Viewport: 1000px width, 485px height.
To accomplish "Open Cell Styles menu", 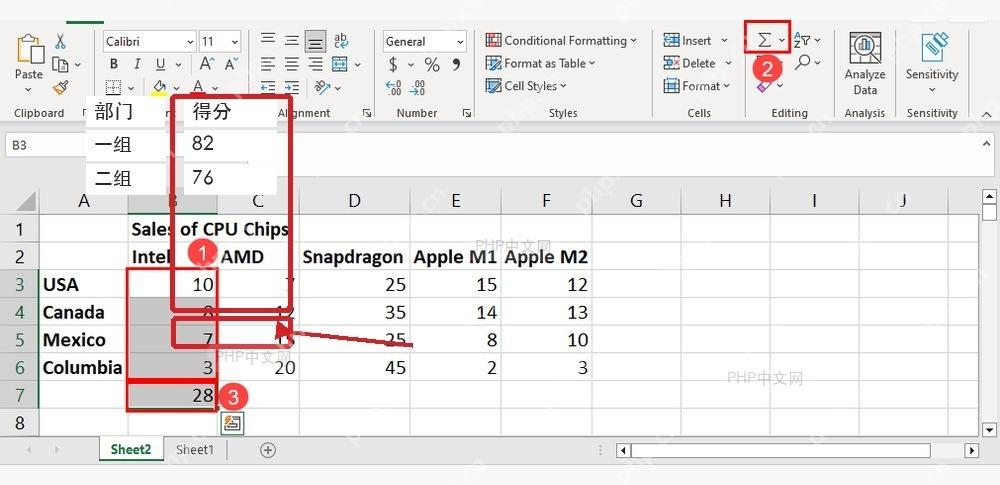I will coord(526,86).
